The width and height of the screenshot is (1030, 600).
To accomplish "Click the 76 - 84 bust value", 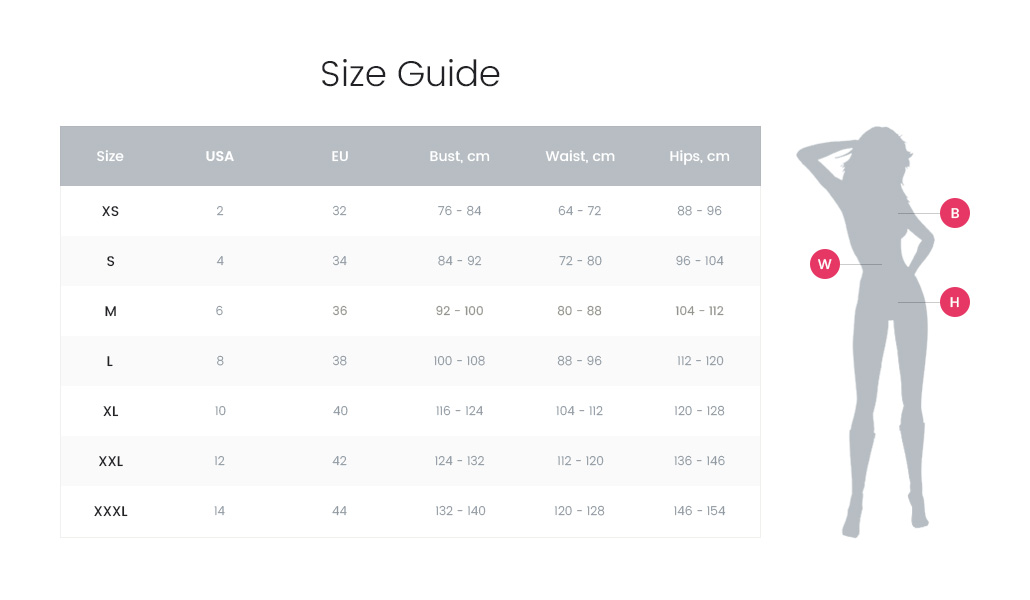I will tap(460, 211).
